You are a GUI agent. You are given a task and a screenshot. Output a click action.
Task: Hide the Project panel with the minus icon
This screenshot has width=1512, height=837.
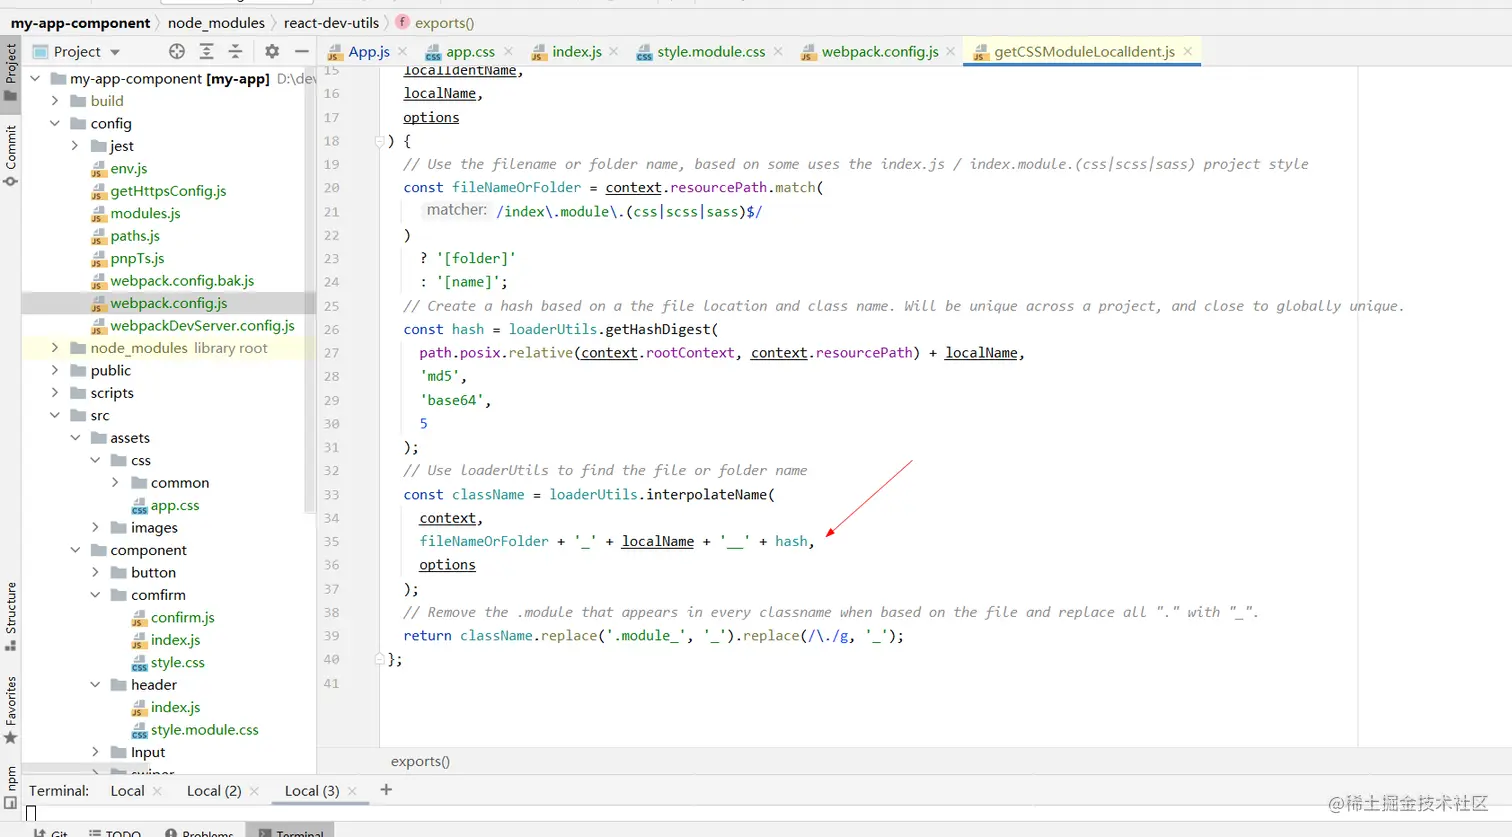tap(301, 51)
